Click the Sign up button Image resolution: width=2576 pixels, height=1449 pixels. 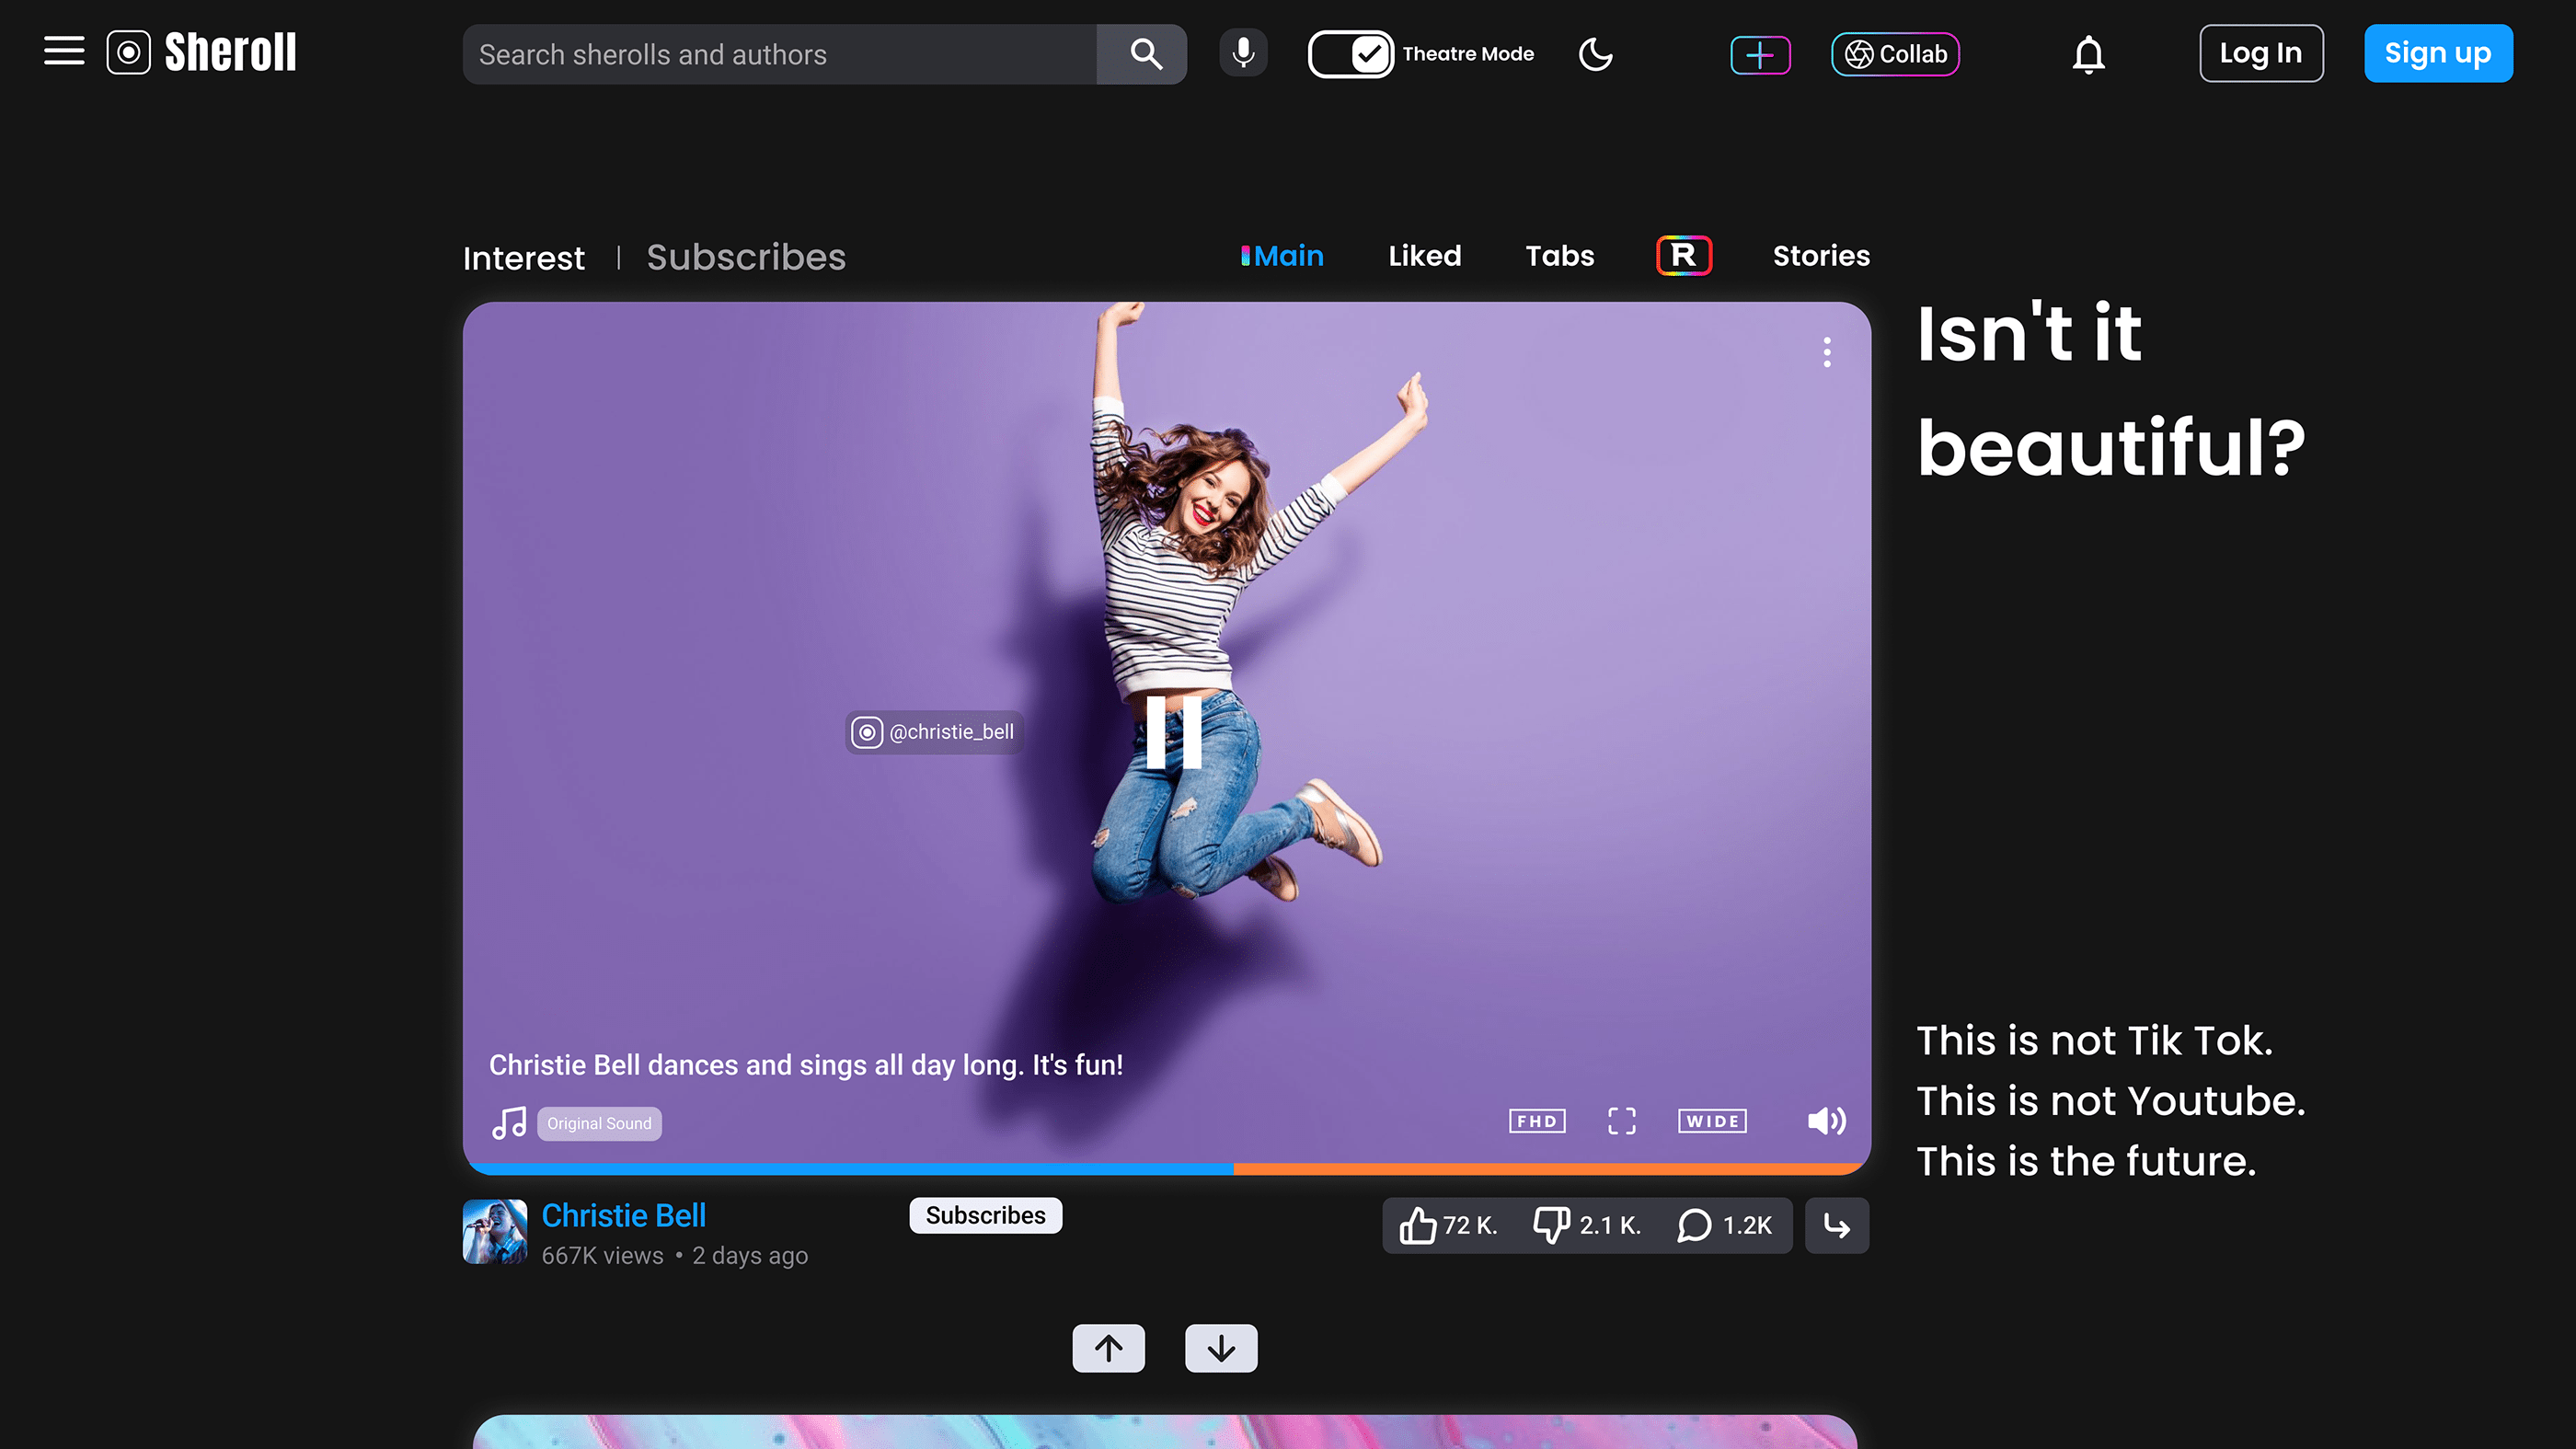[2438, 53]
